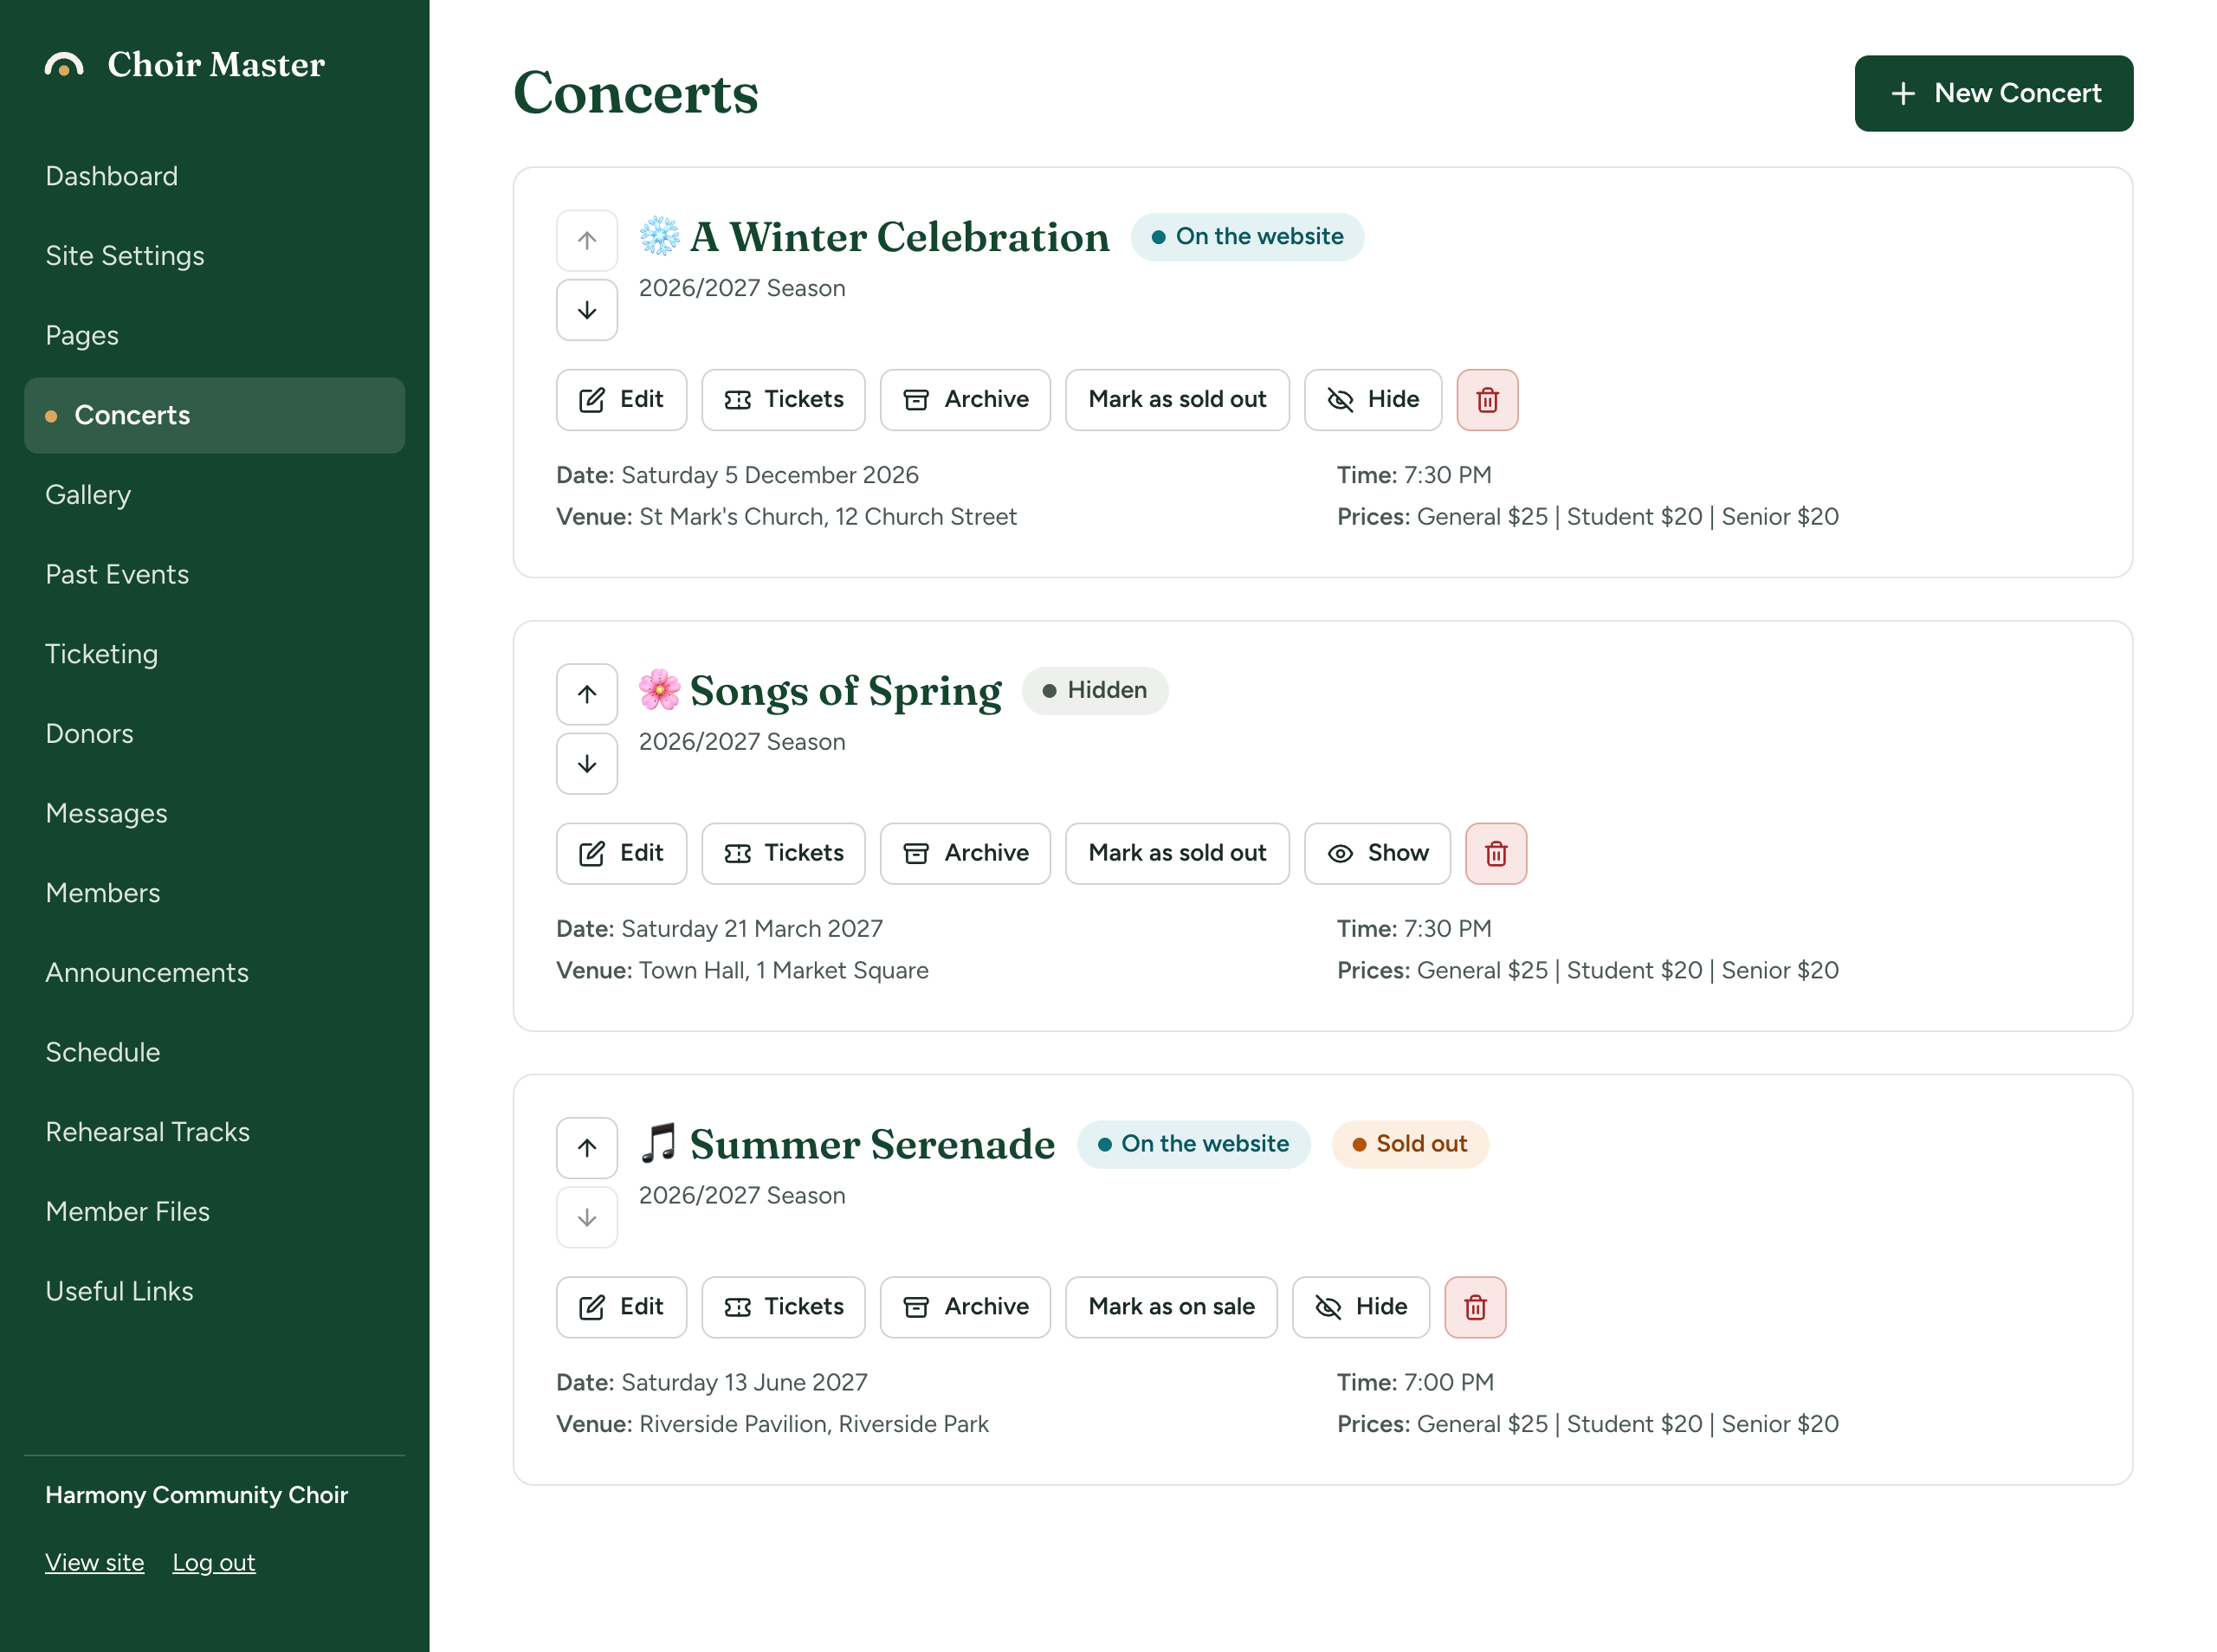Move Summer Serenade up
Viewport: 2217px width, 1652px height.
coord(587,1147)
